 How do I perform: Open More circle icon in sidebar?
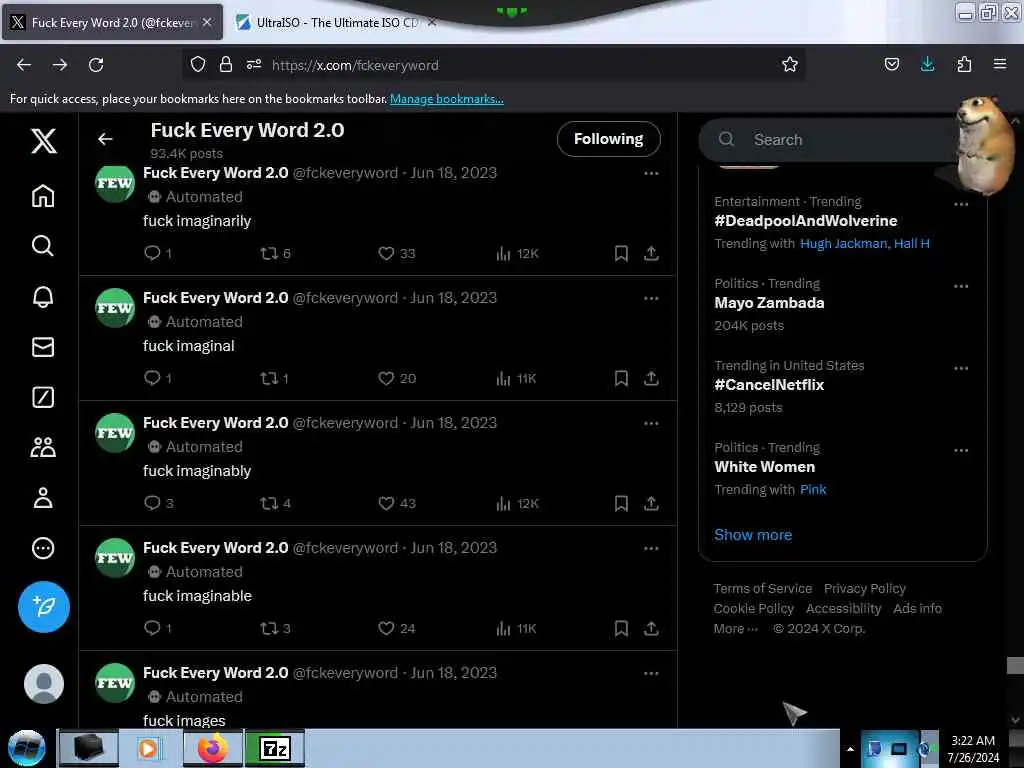(43, 548)
